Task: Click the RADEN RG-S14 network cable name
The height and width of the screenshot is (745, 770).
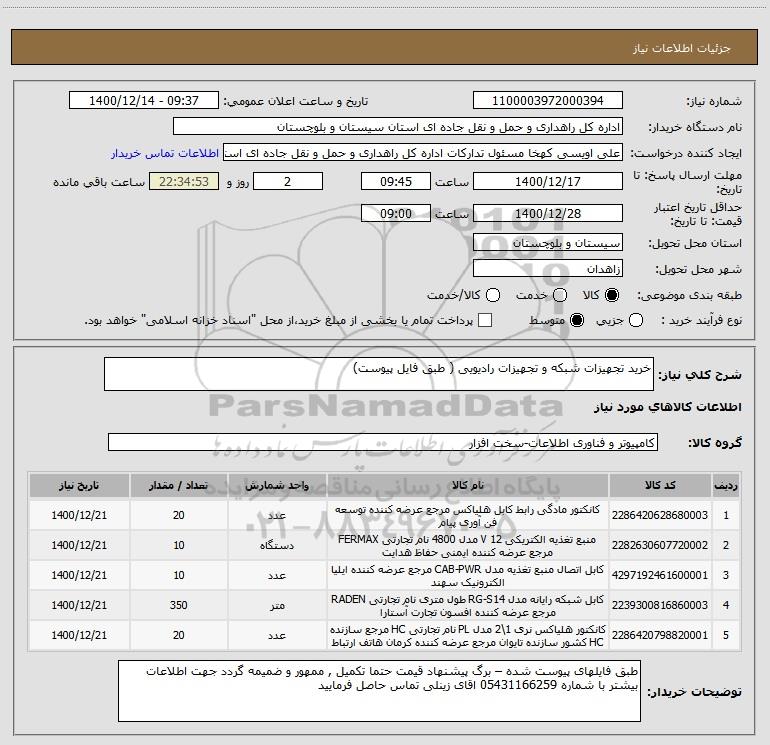Action: click(x=468, y=606)
